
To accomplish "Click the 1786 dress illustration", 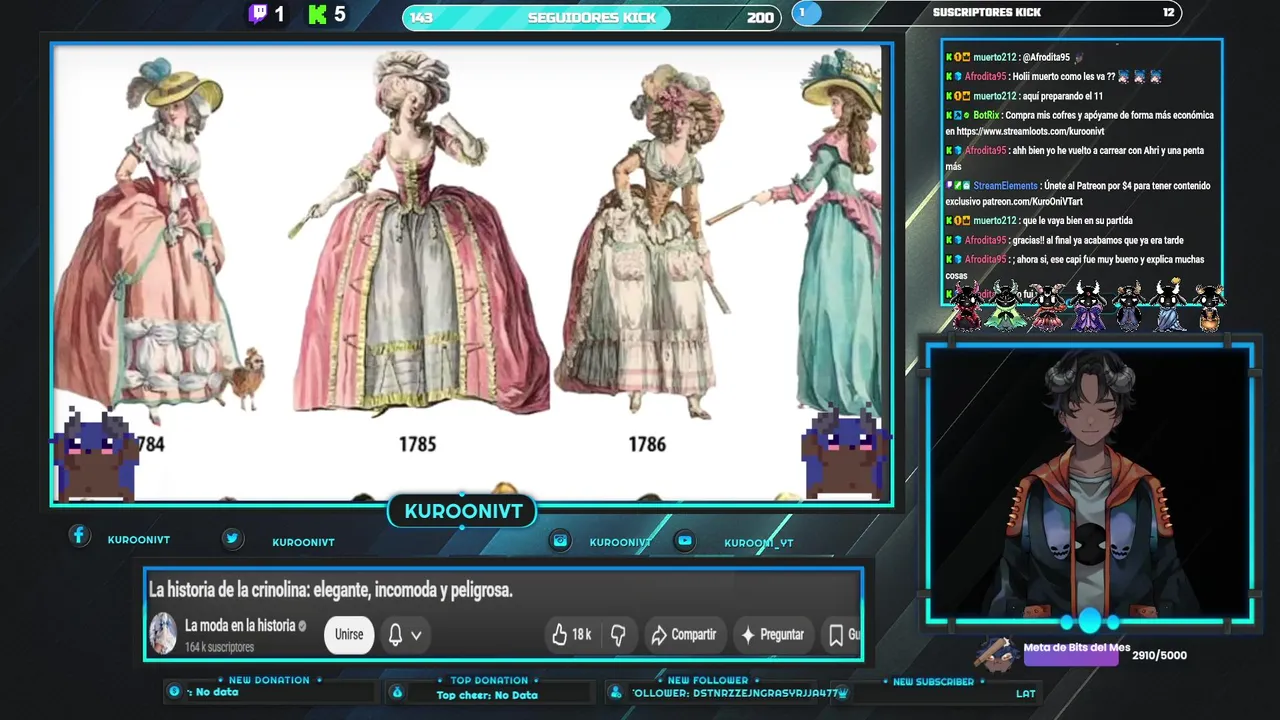I will [x=645, y=240].
